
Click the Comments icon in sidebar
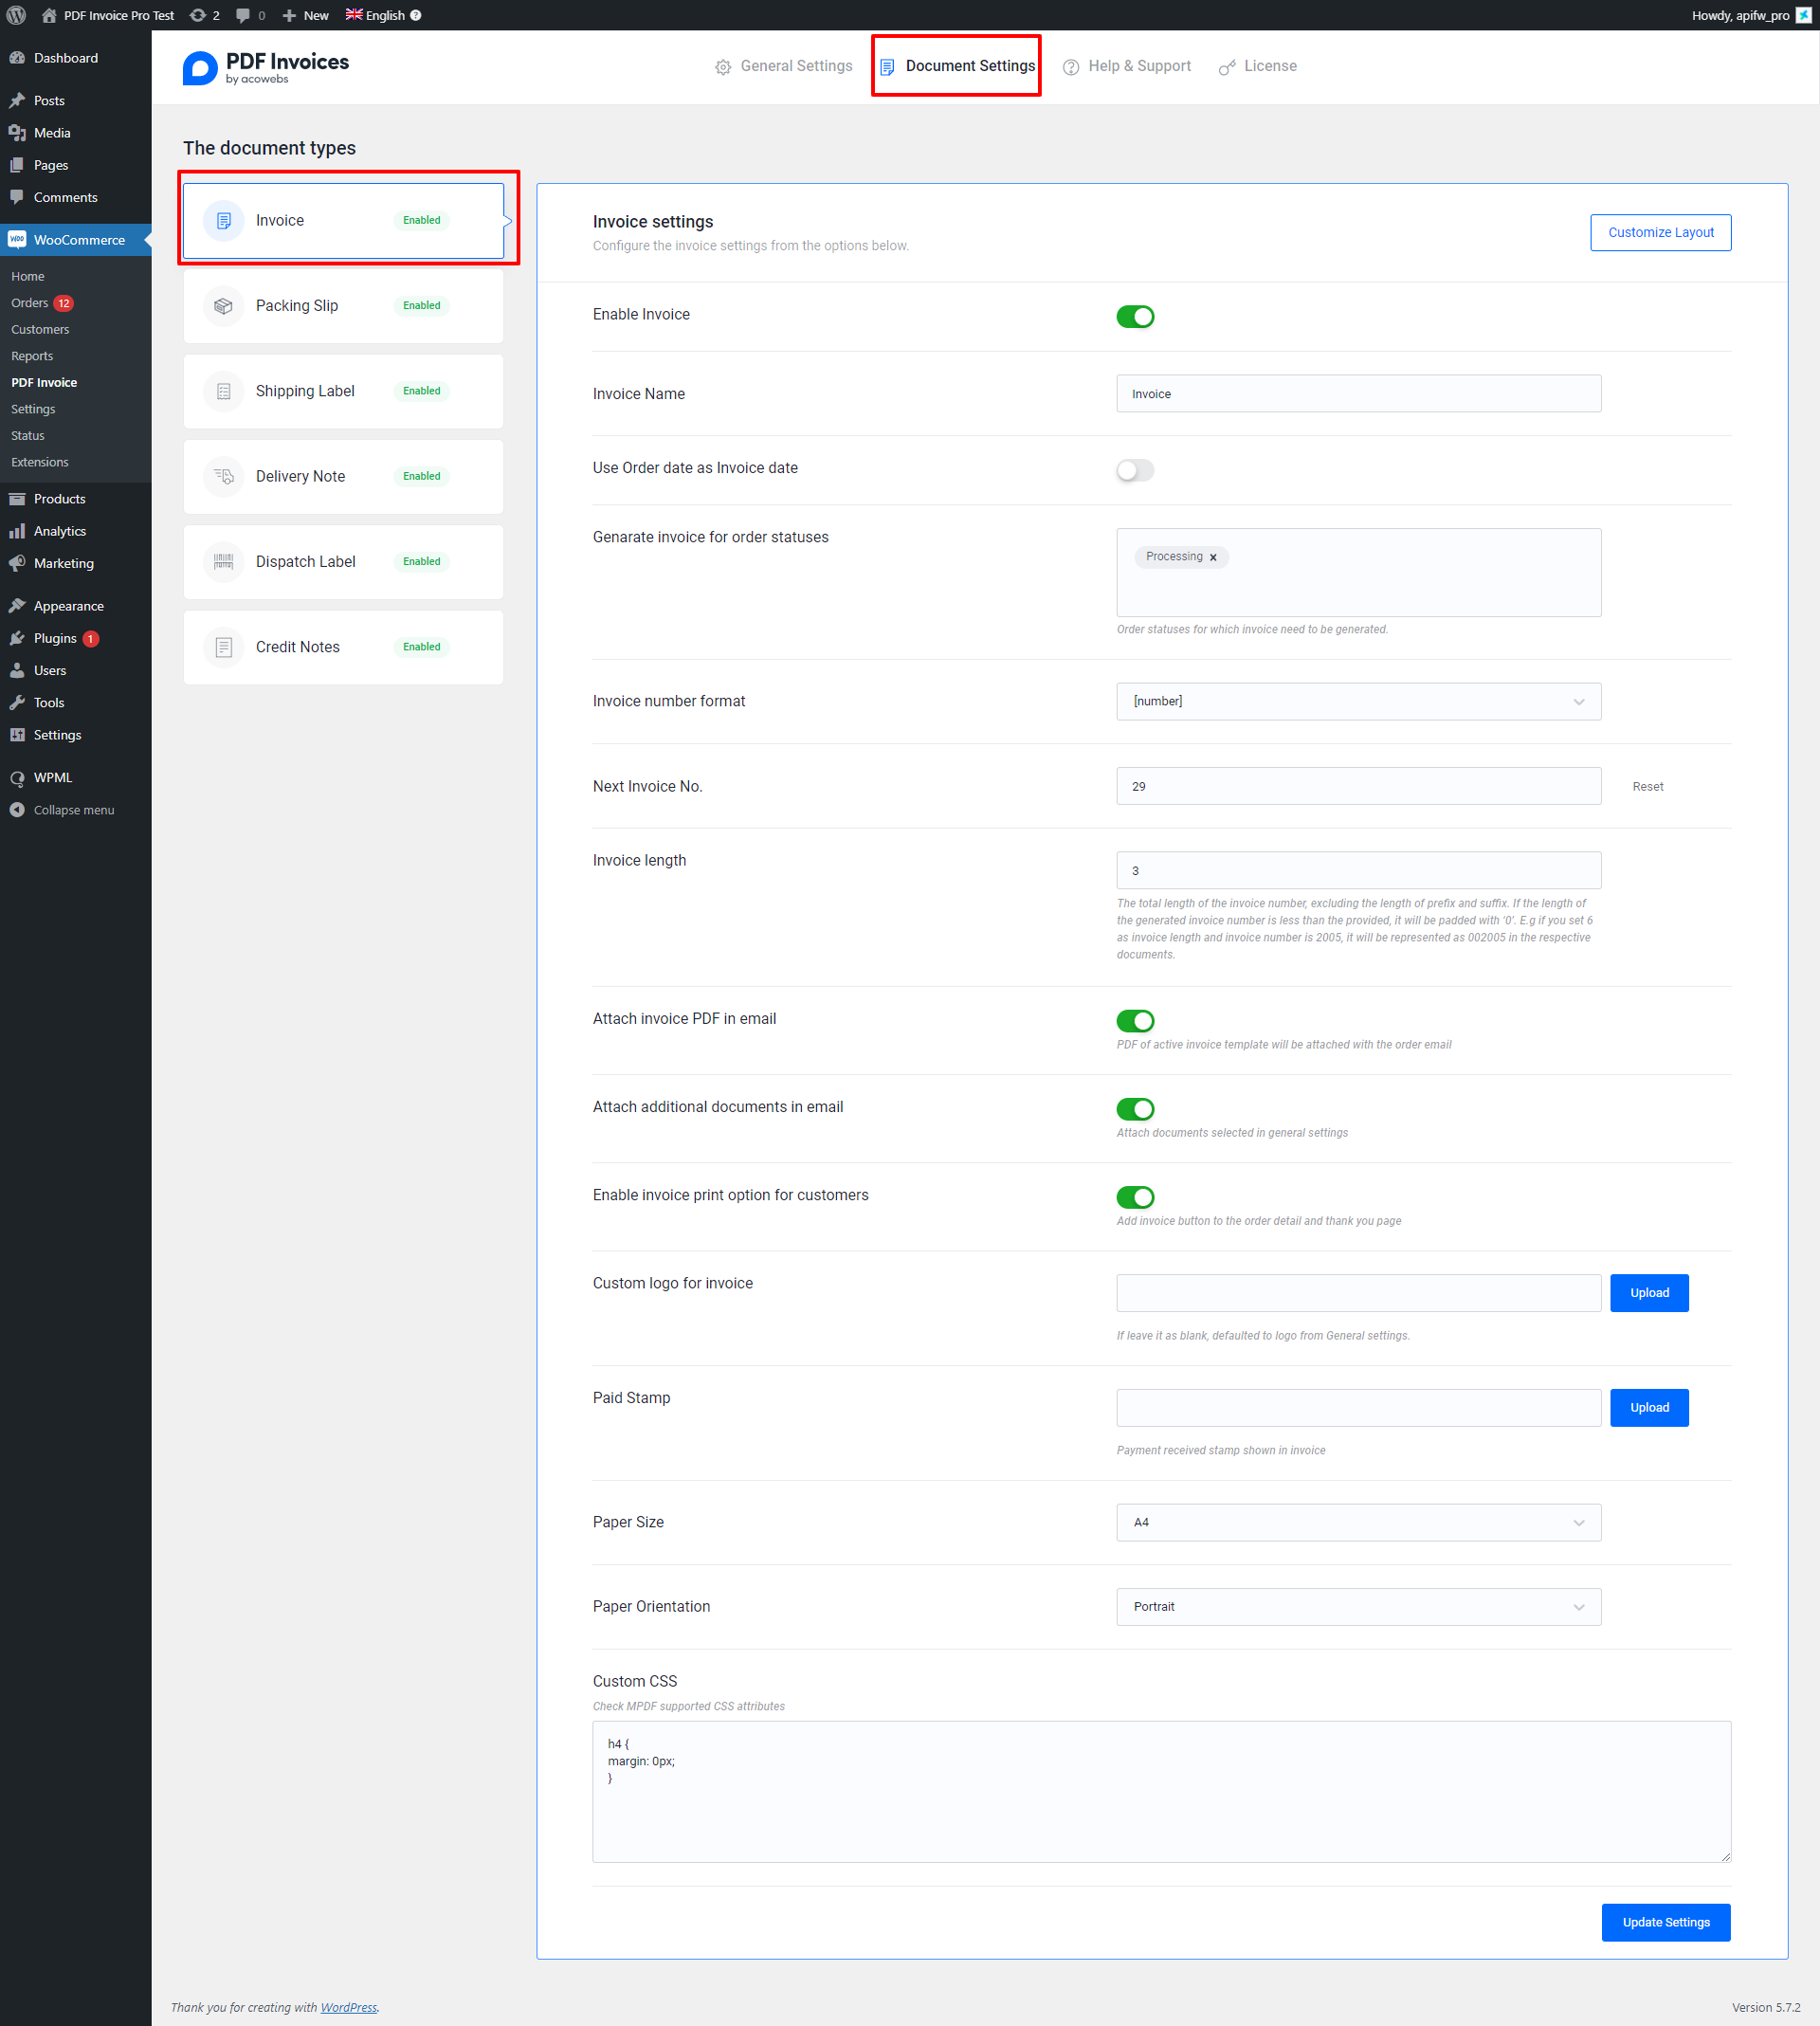pos(17,197)
